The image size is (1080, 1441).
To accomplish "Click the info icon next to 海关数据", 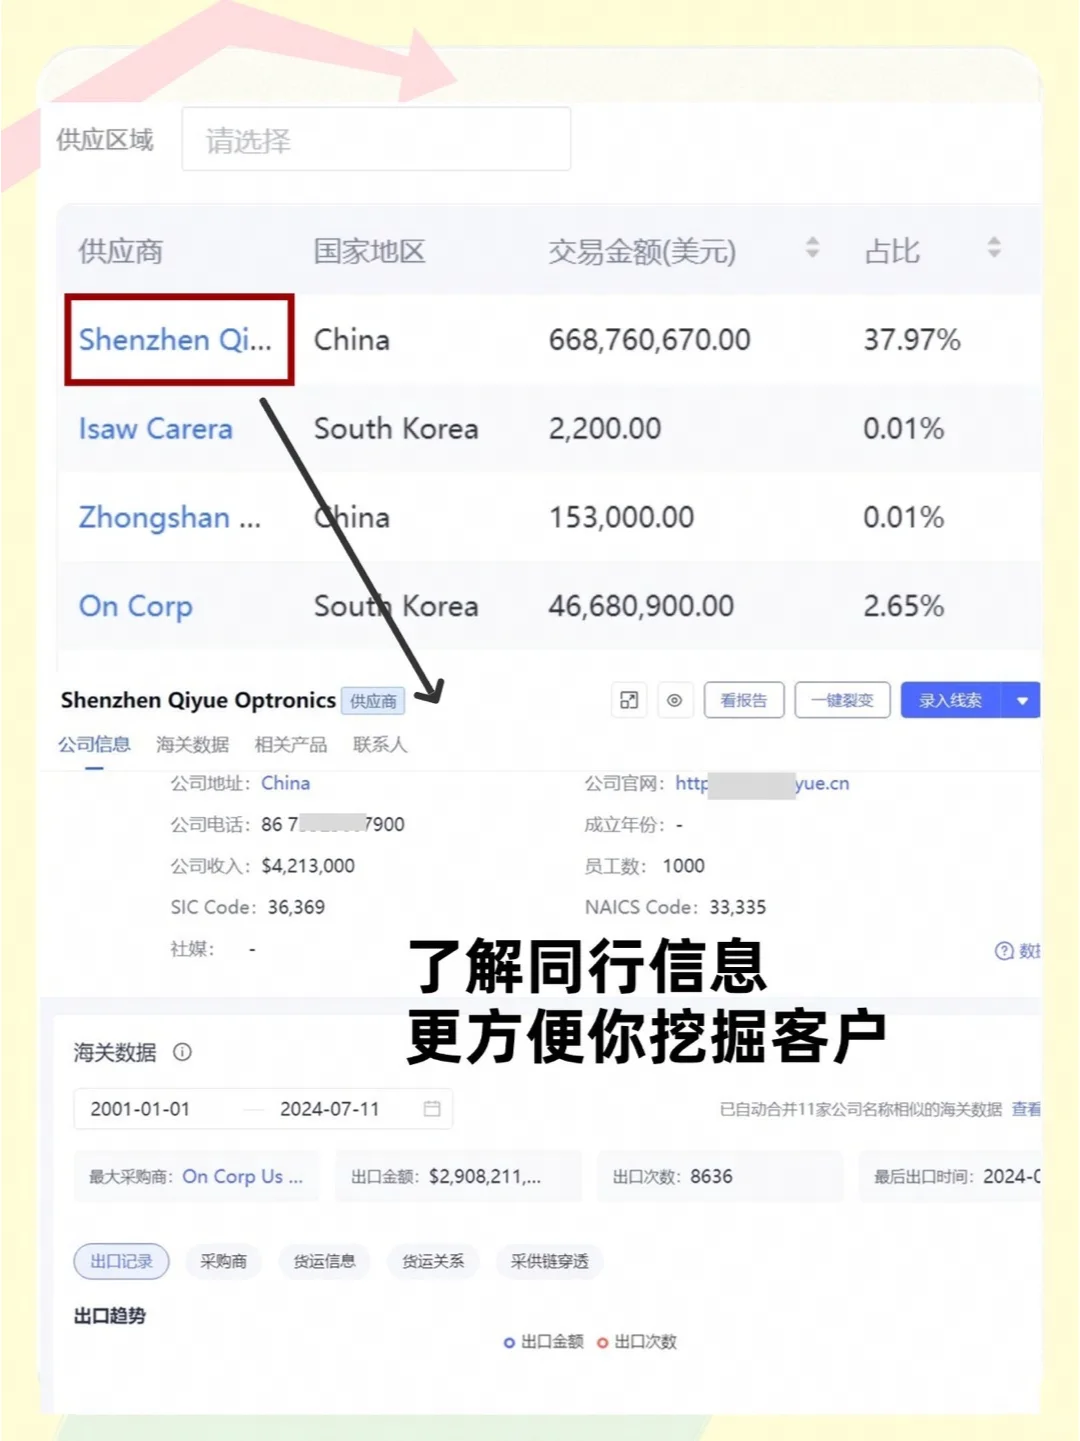I will 183,1052.
